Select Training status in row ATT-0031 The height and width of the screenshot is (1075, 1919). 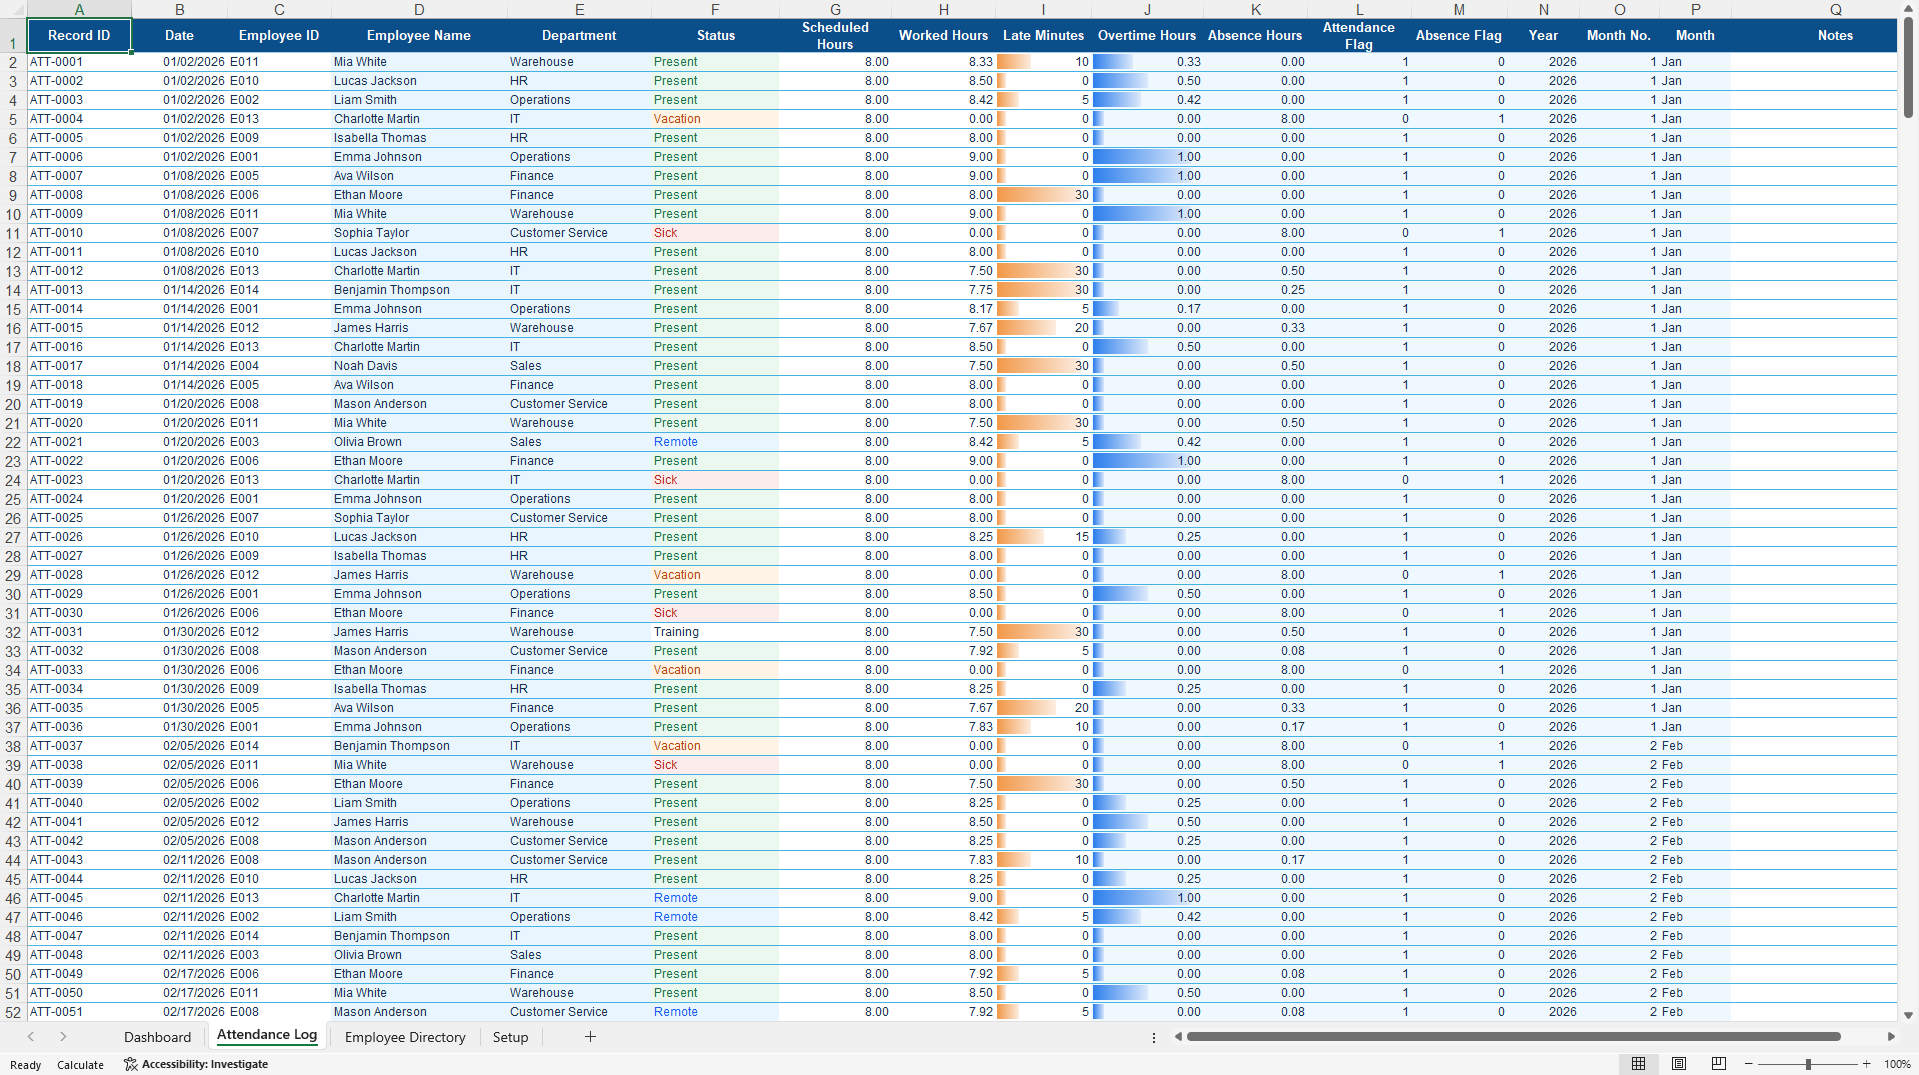[x=715, y=632]
